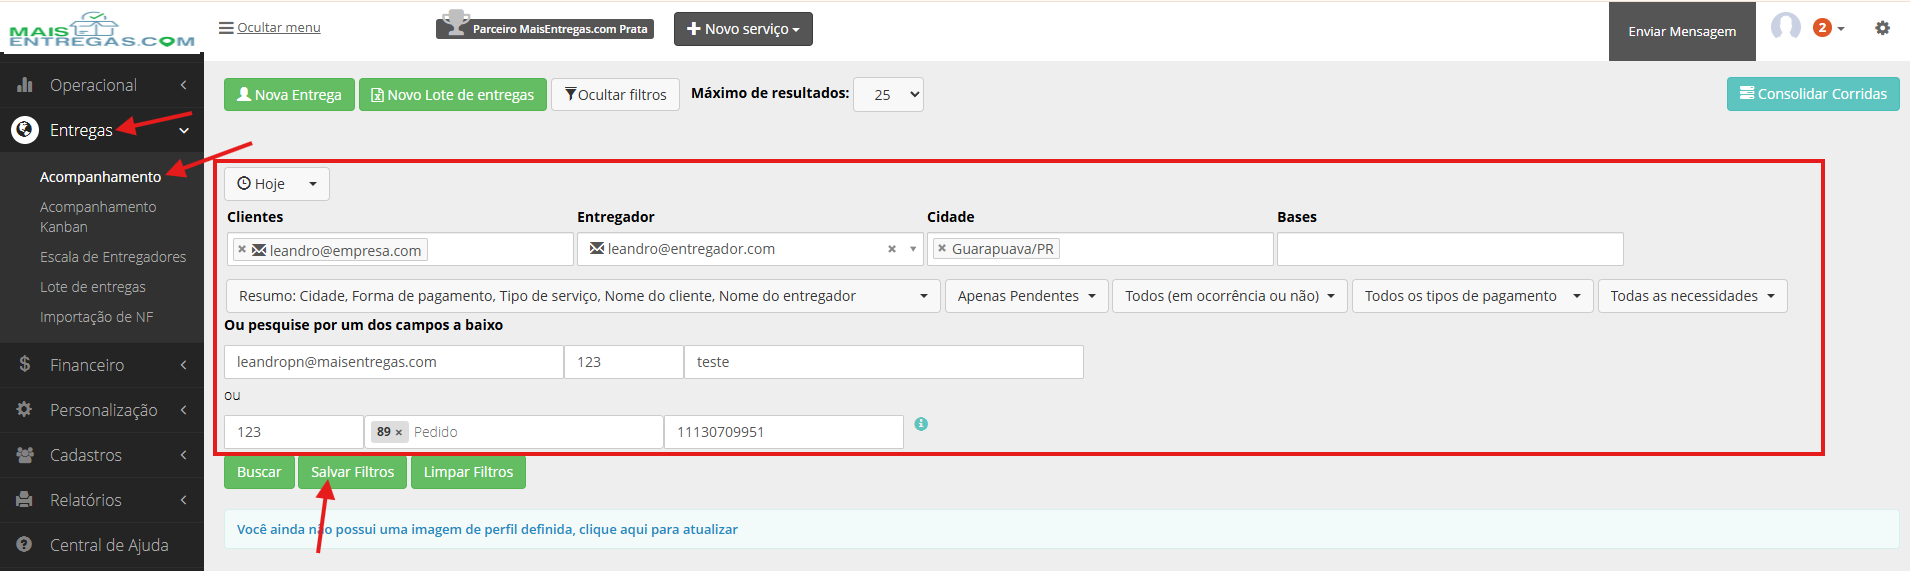Open Central de Ajuda
The image size is (1910, 571).
102,545
